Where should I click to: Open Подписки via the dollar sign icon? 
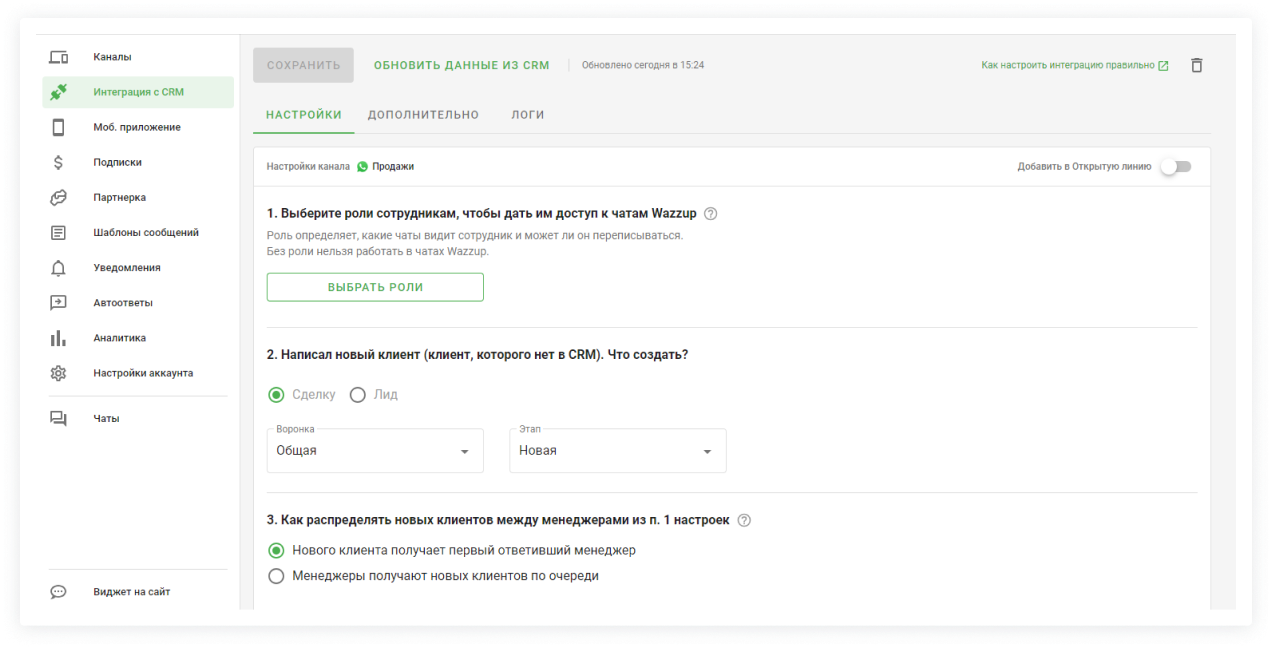click(58, 162)
